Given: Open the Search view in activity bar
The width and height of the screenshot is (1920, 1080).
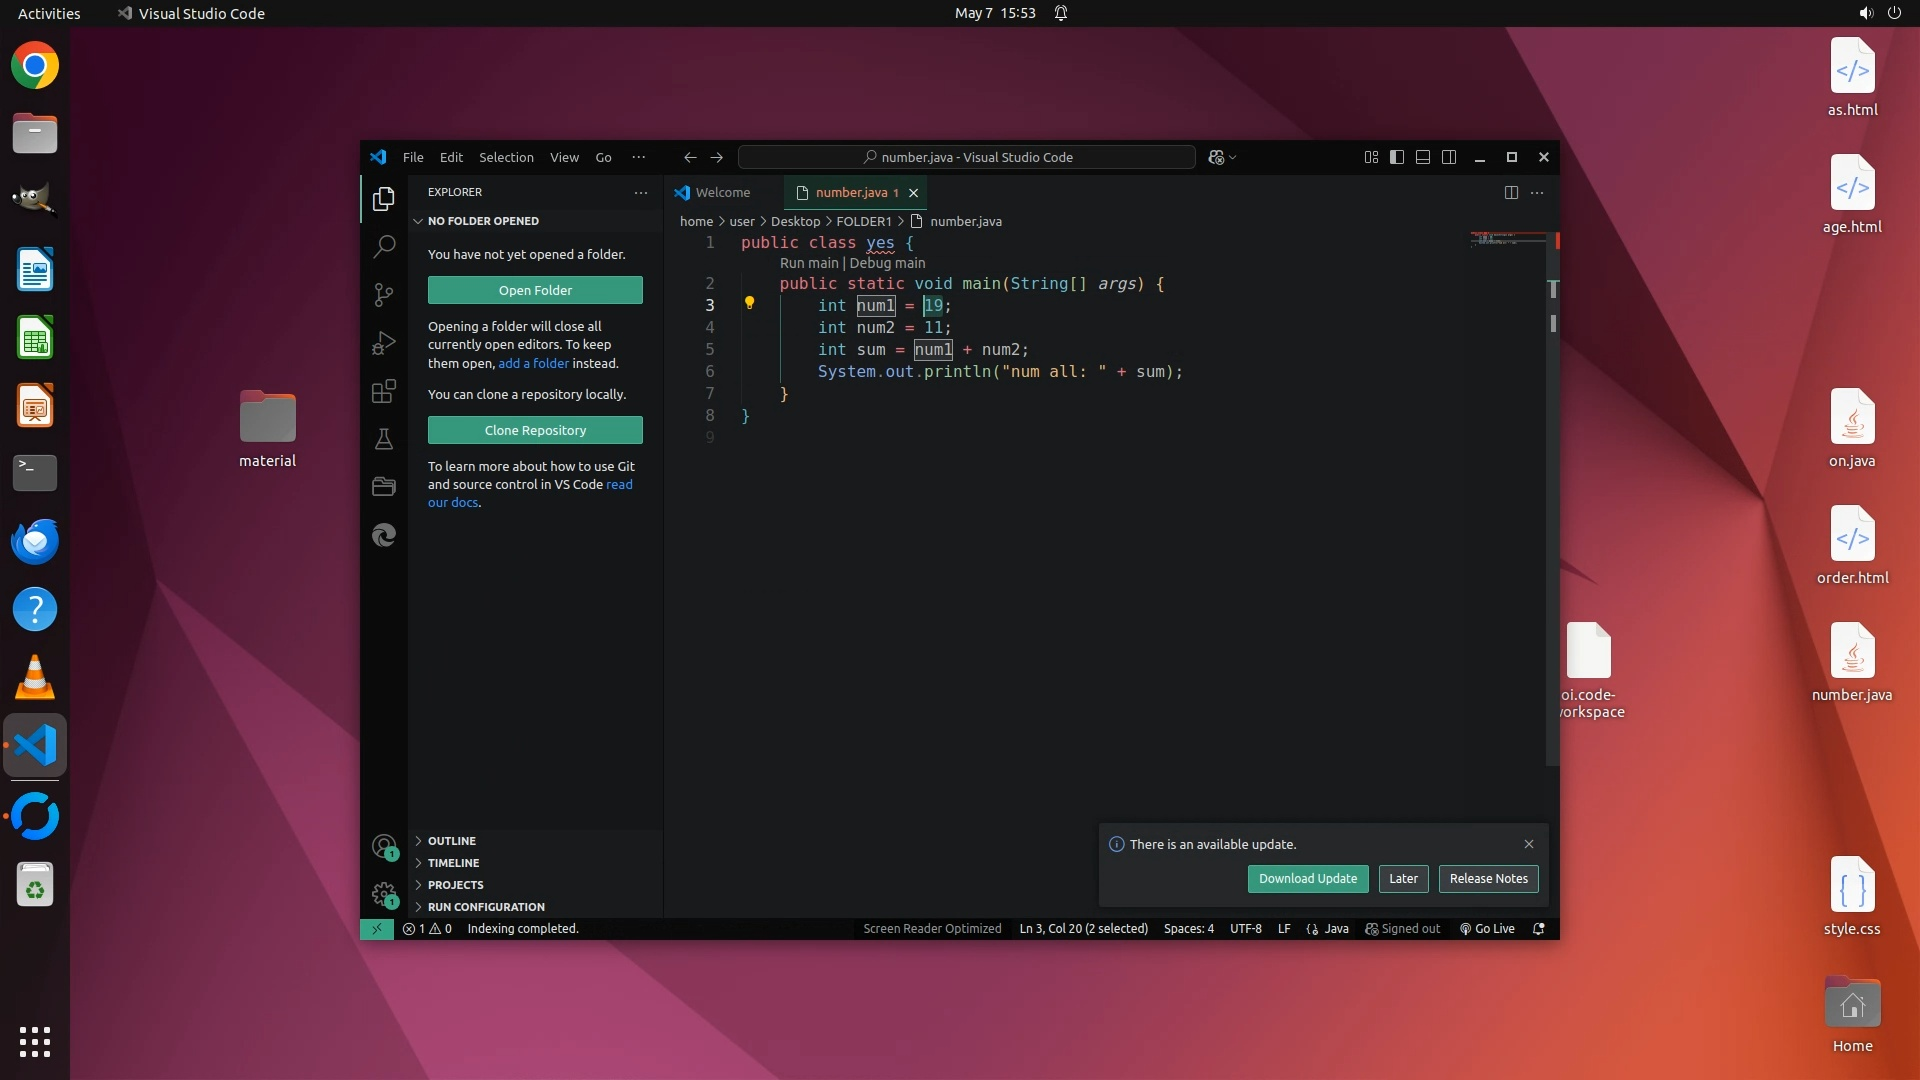Looking at the screenshot, I should point(384,246).
